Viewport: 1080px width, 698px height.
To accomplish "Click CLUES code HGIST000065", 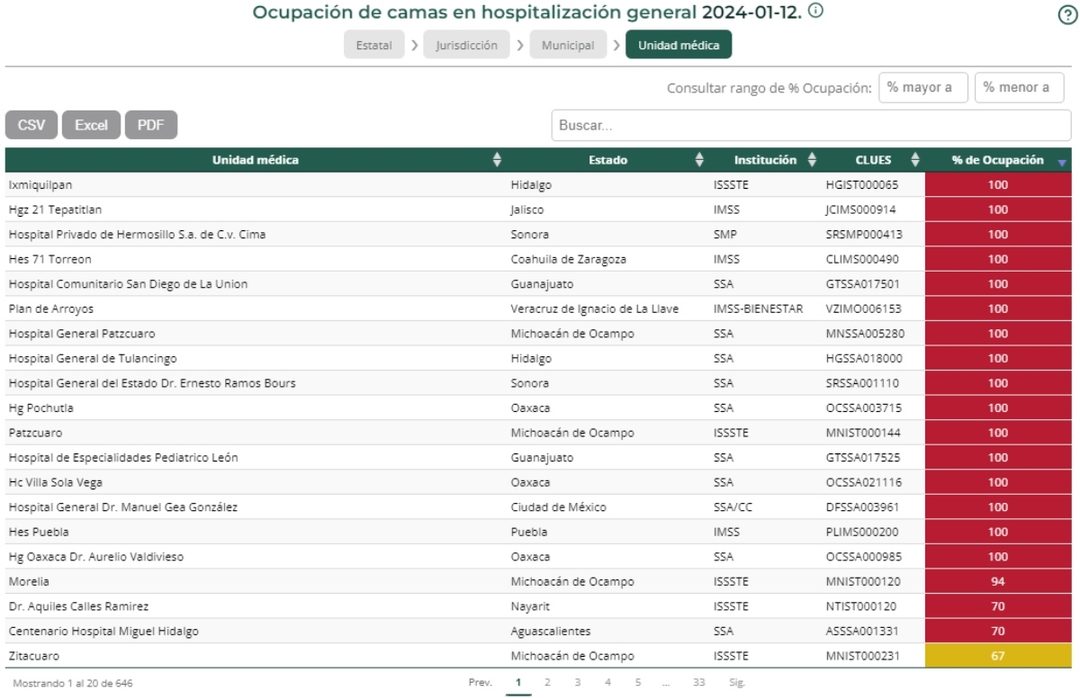I will [x=862, y=185].
